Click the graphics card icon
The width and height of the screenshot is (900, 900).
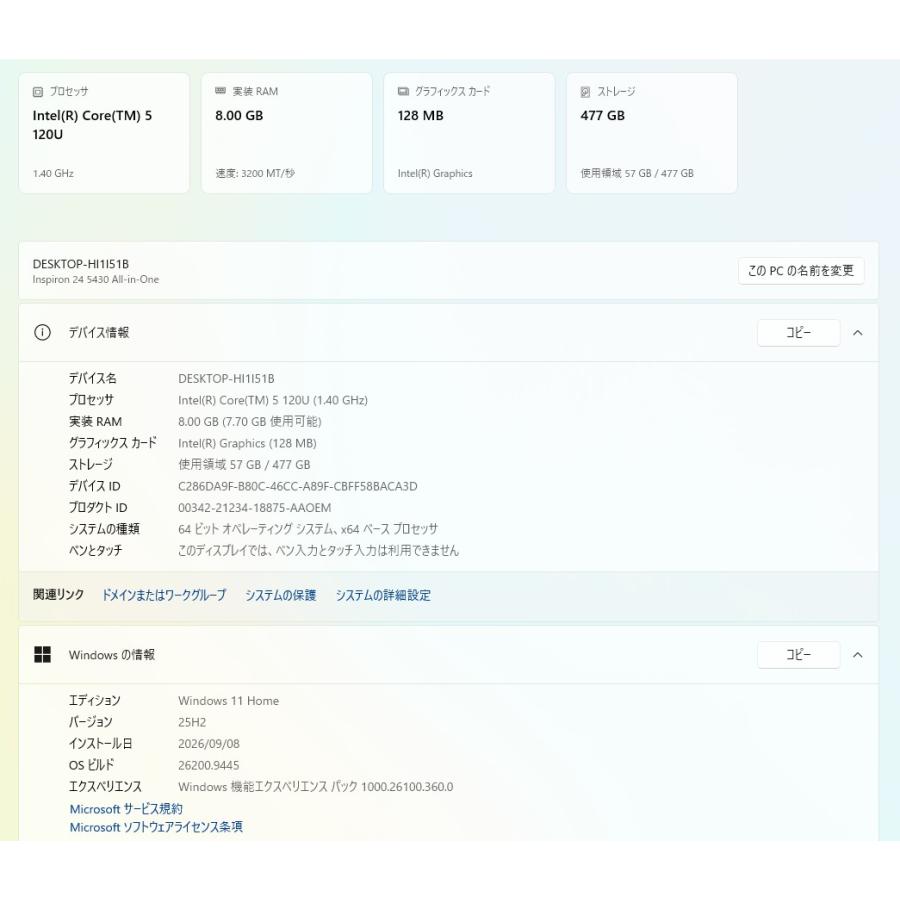coord(404,91)
